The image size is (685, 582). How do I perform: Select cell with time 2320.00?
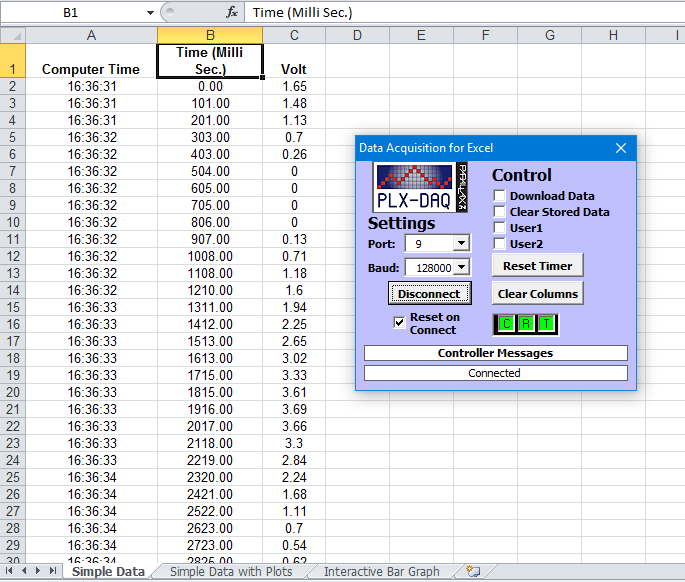pos(210,477)
